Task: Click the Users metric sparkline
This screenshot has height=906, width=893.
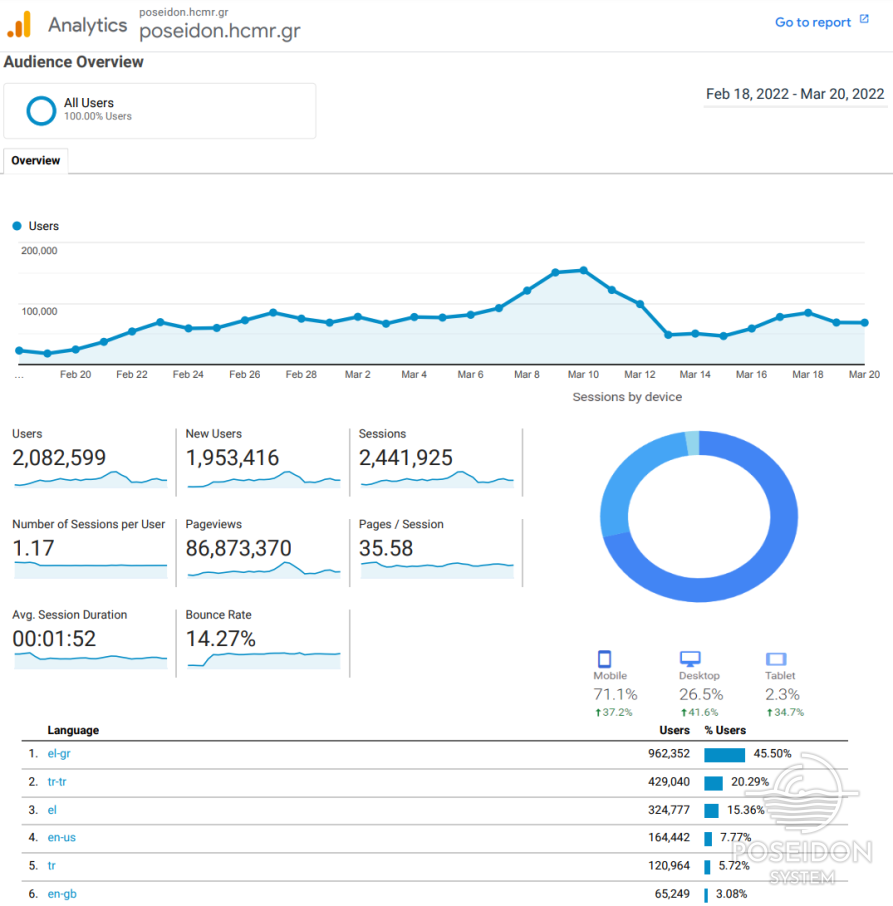Action: coord(90,480)
